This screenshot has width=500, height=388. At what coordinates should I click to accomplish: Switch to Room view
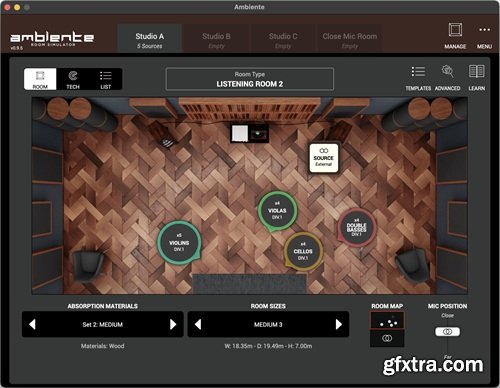(x=40, y=79)
